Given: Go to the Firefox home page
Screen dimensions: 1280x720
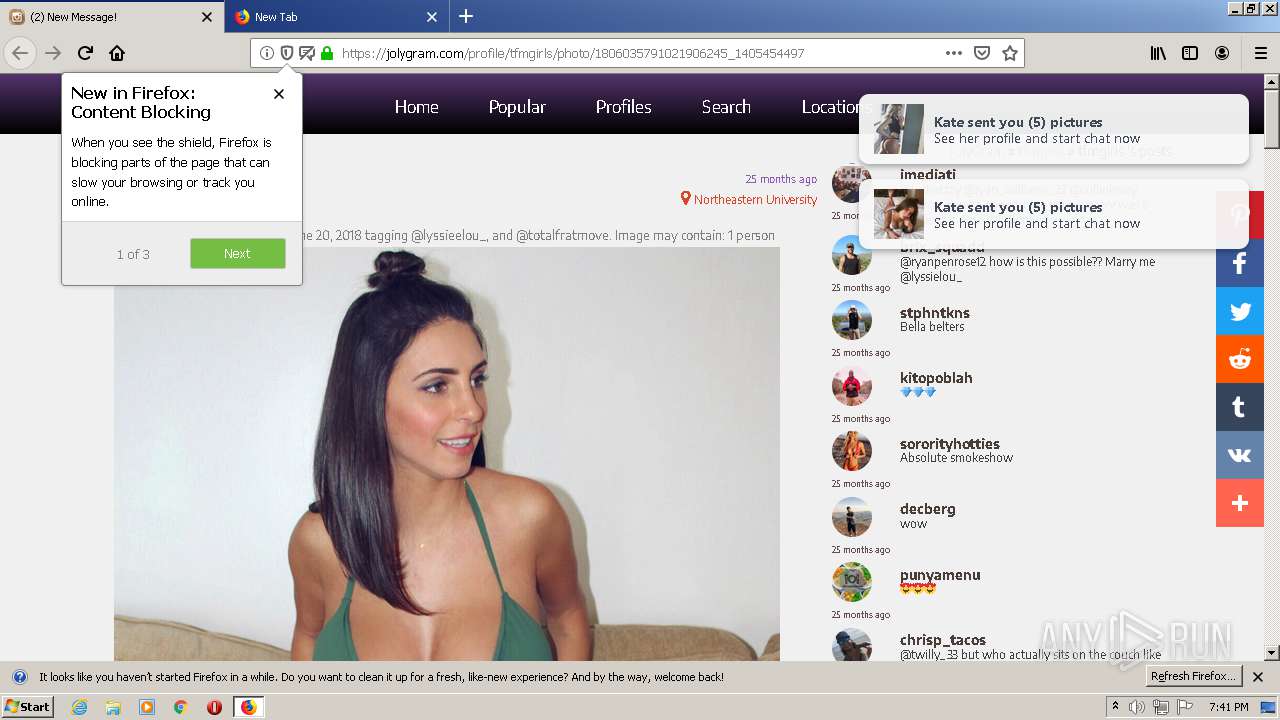Looking at the screenshot, I should [x=117, y=53].
